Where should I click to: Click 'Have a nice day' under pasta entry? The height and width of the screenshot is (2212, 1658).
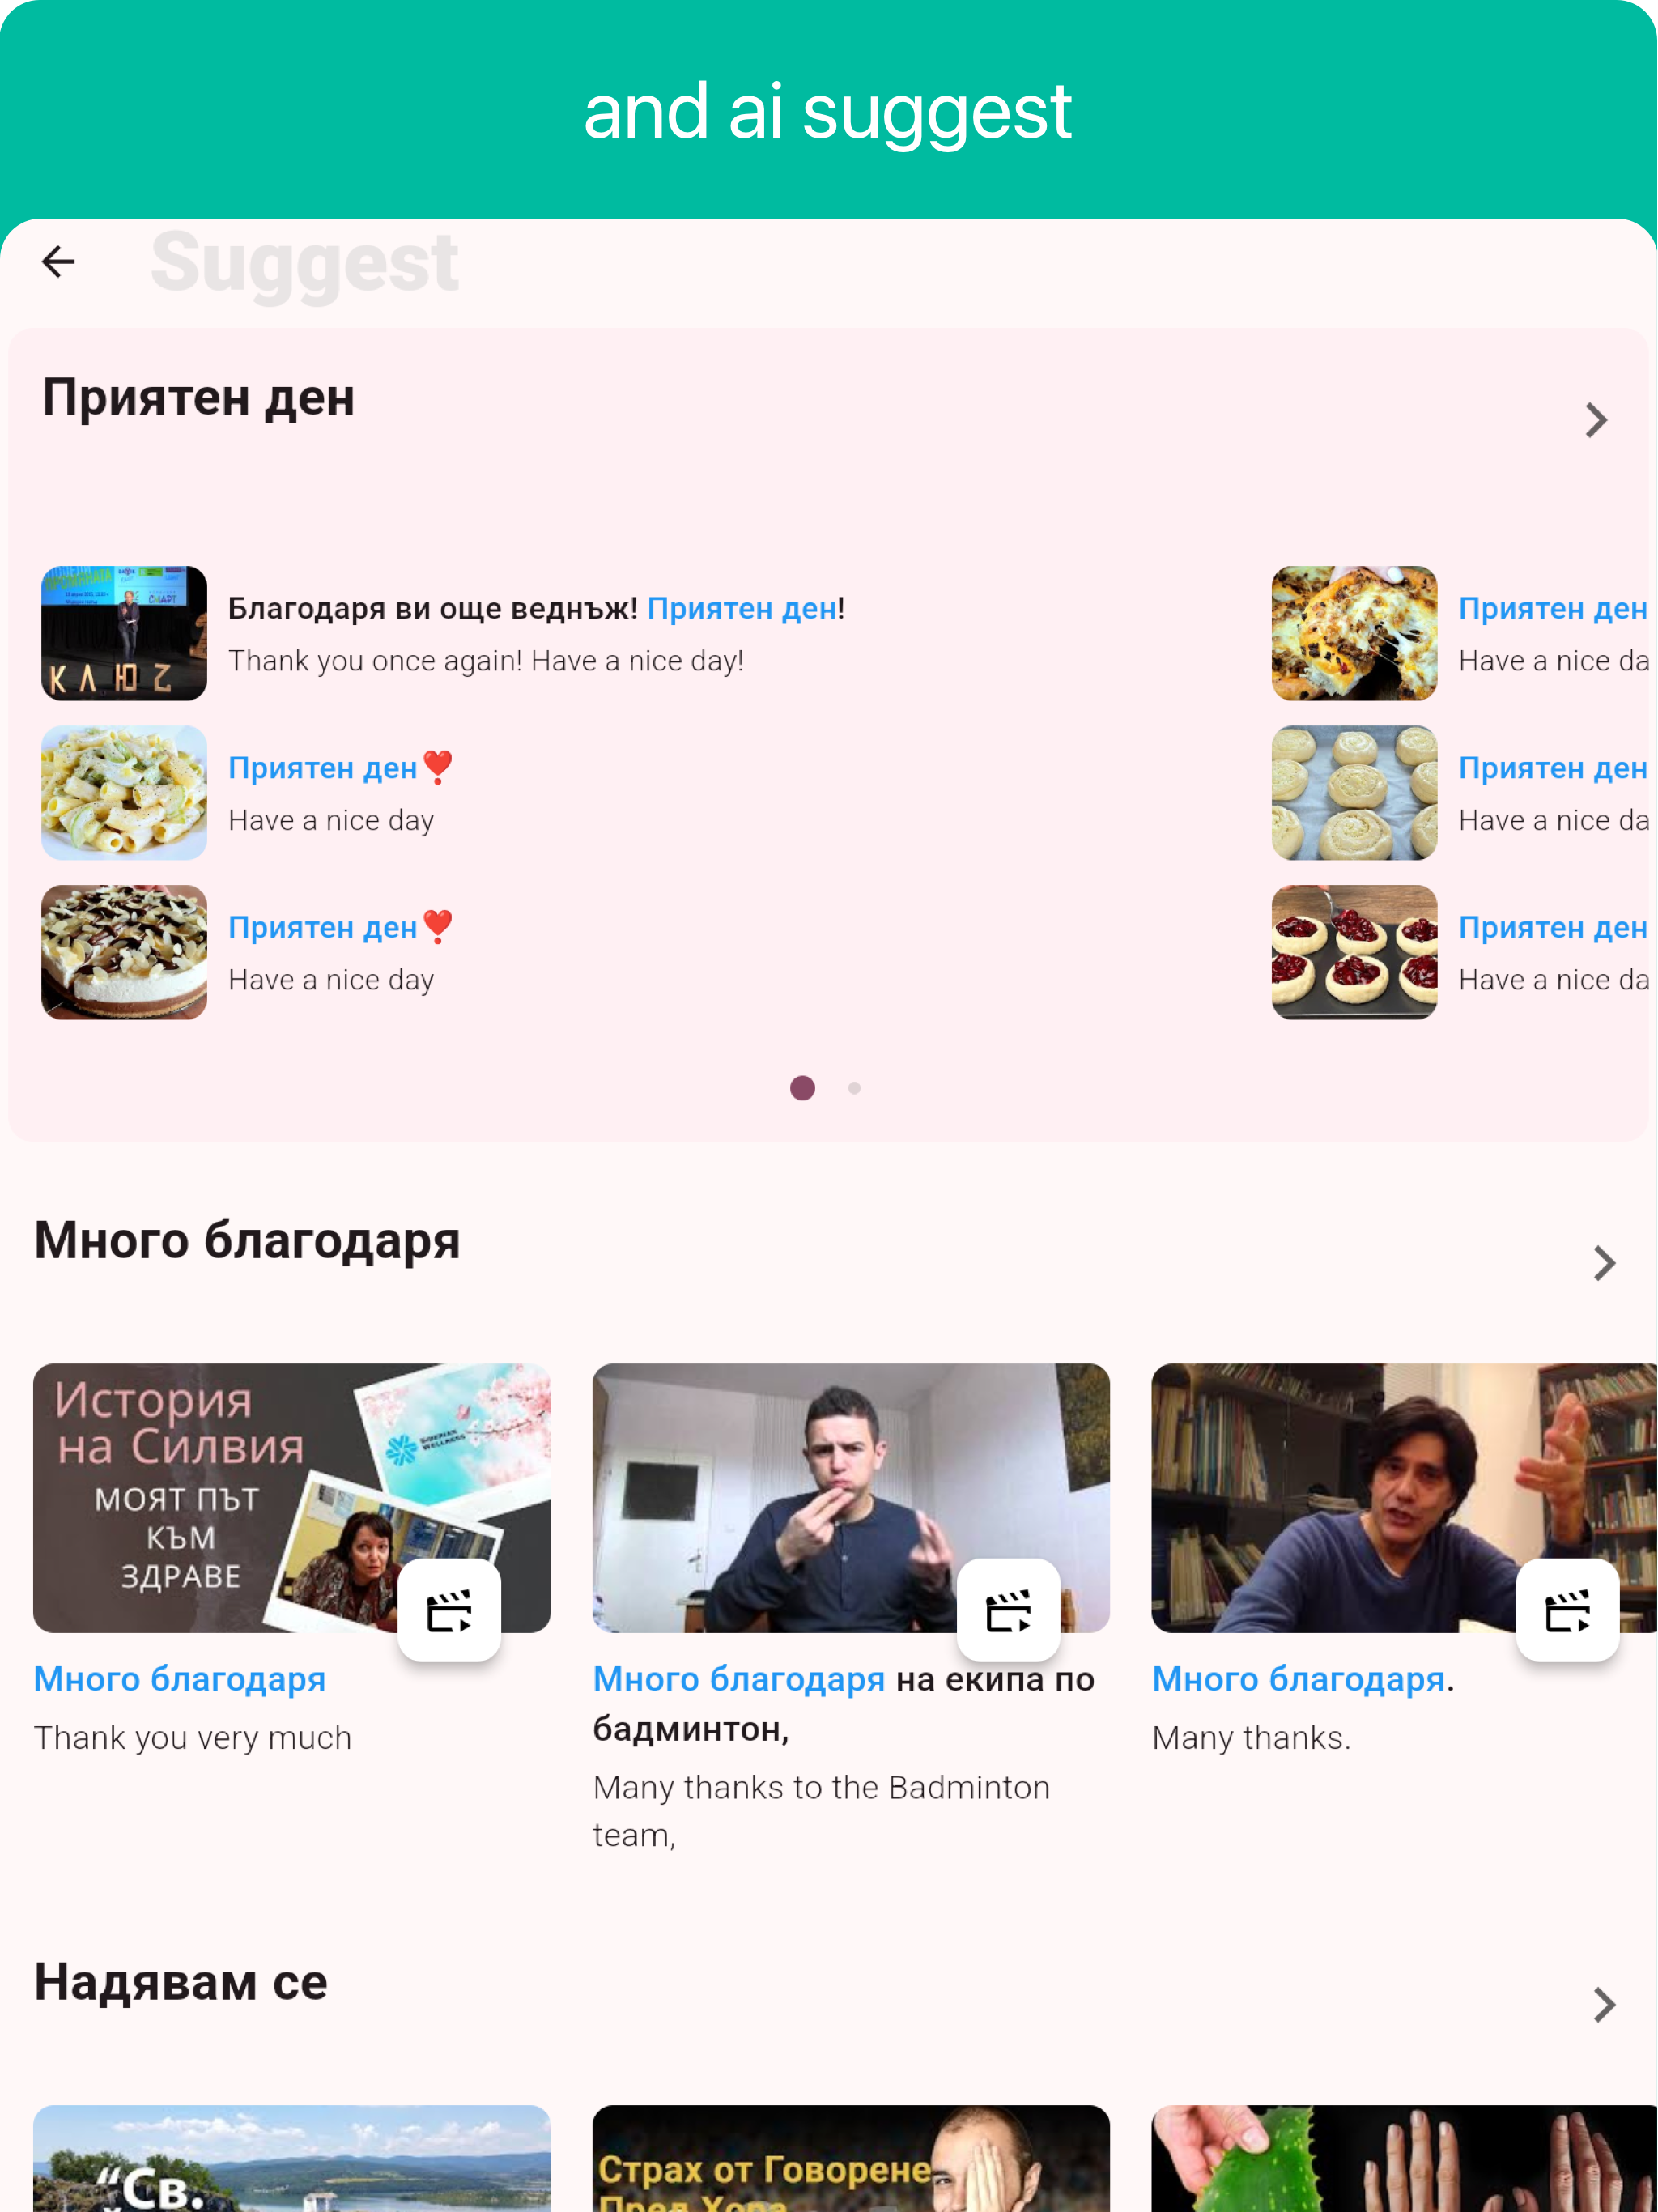pyautogui.click(x=331, y=821)
